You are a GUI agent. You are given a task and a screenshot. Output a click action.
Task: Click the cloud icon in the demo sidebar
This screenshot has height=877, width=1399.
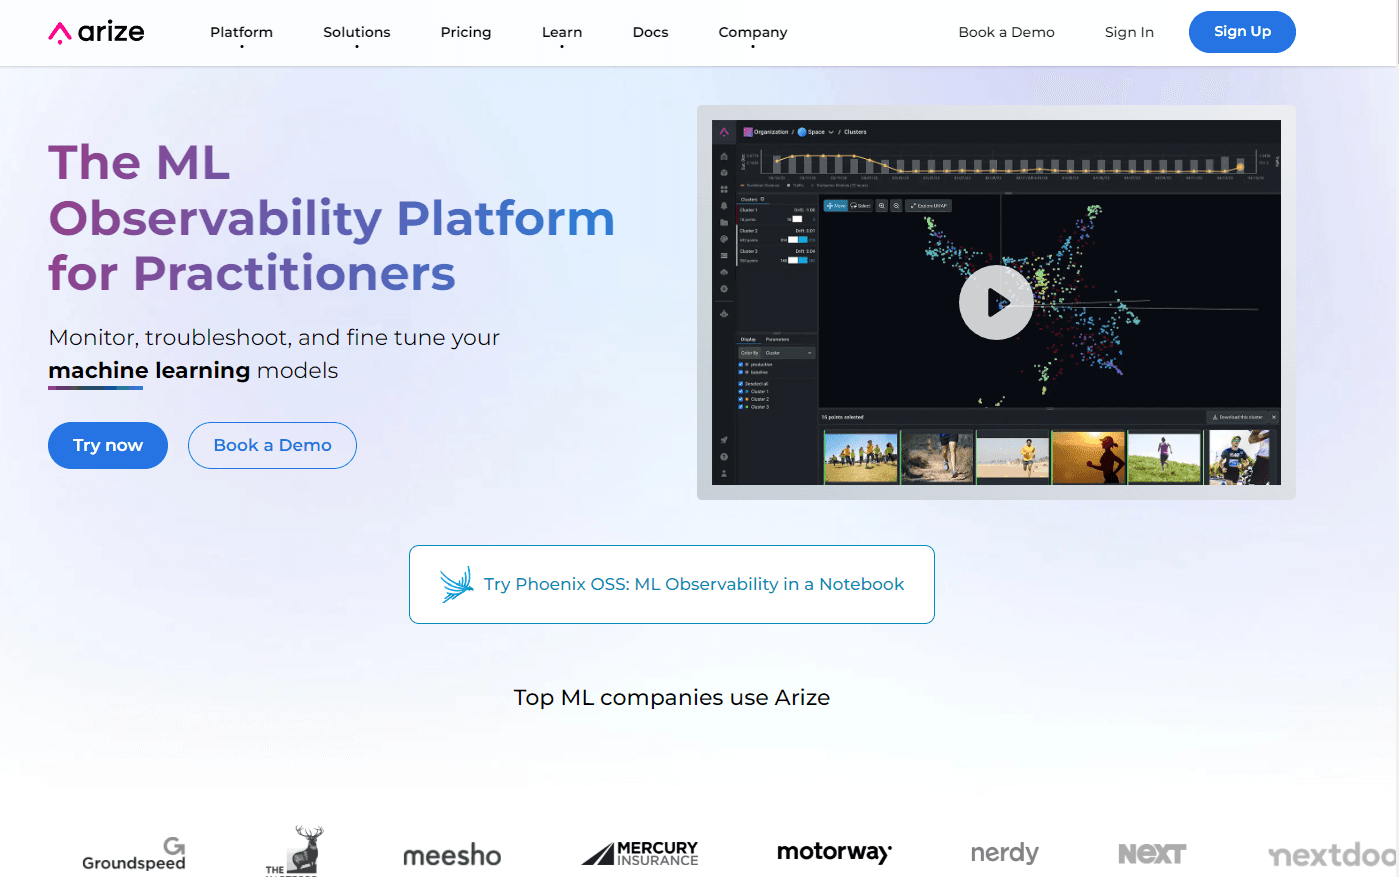724,272
